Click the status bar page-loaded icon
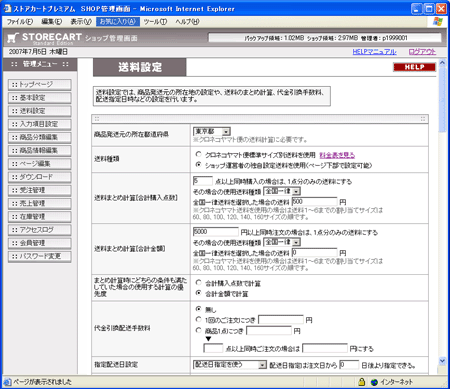The height and width of the screenshot is (389, 450). [x=7, y=382]
